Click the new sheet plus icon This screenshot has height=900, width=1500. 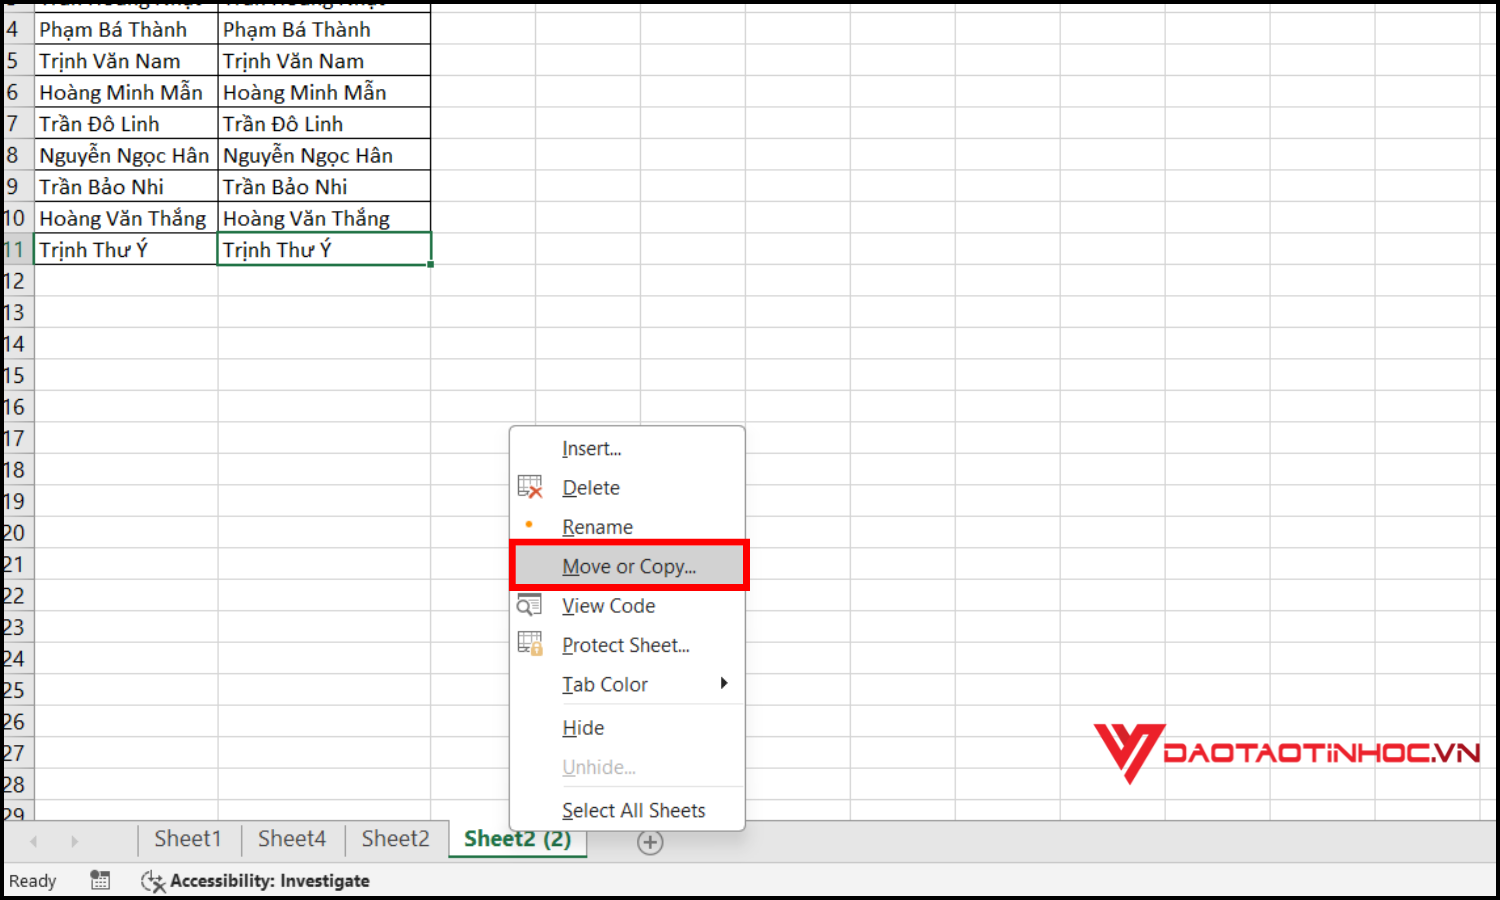[x=650, y=843]
